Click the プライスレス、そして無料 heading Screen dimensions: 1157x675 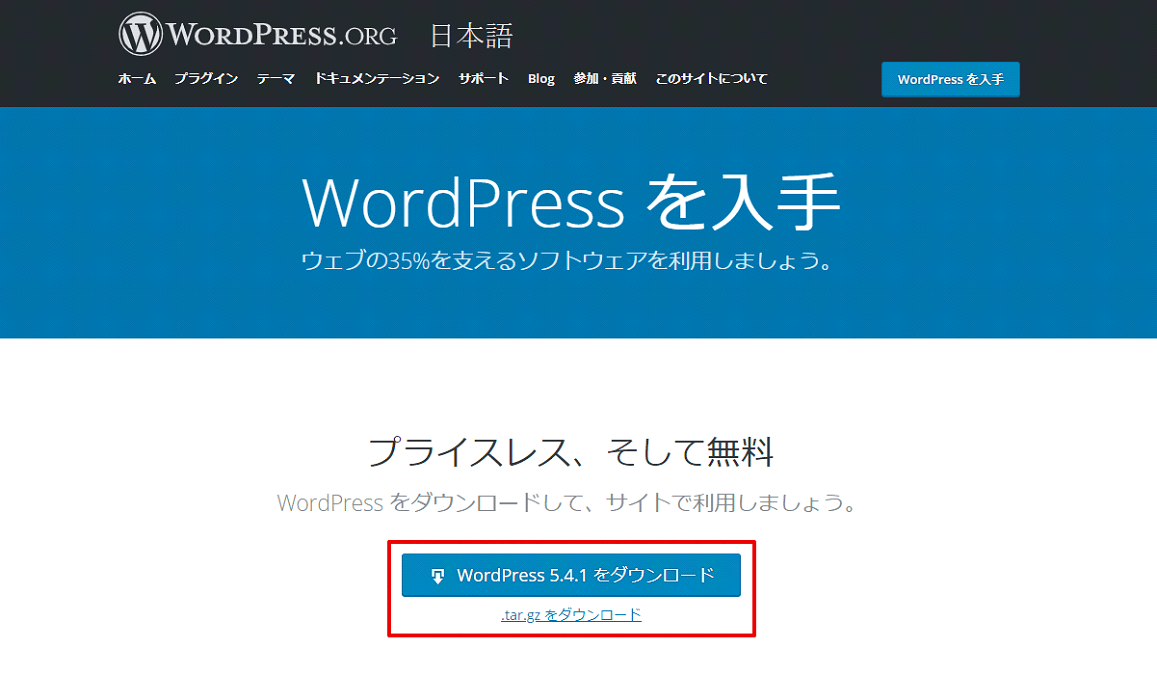pyautogui.click(x=571, y=452)
